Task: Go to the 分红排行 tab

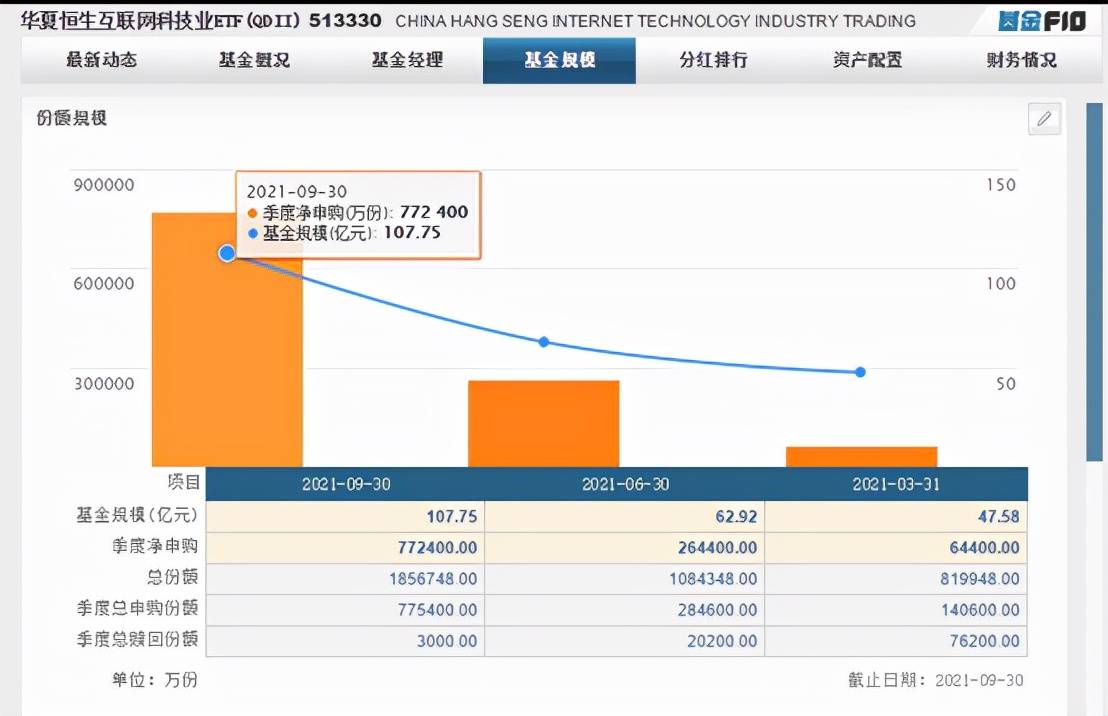Action: [713, 60]
